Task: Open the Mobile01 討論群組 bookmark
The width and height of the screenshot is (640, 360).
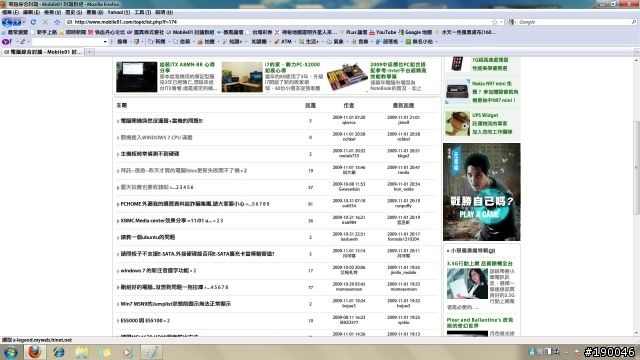Action: click(x=190, y=32)
